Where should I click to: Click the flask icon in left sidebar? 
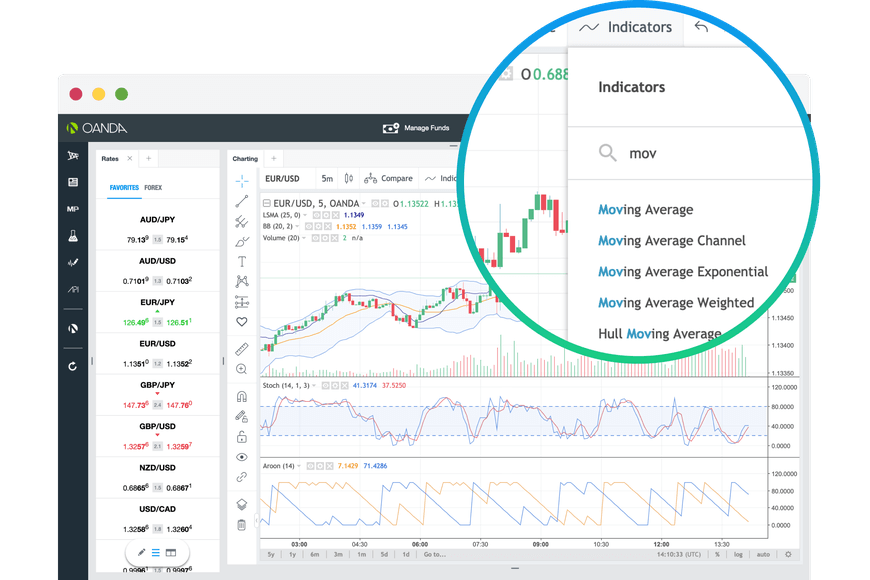(x=73, y=236)
